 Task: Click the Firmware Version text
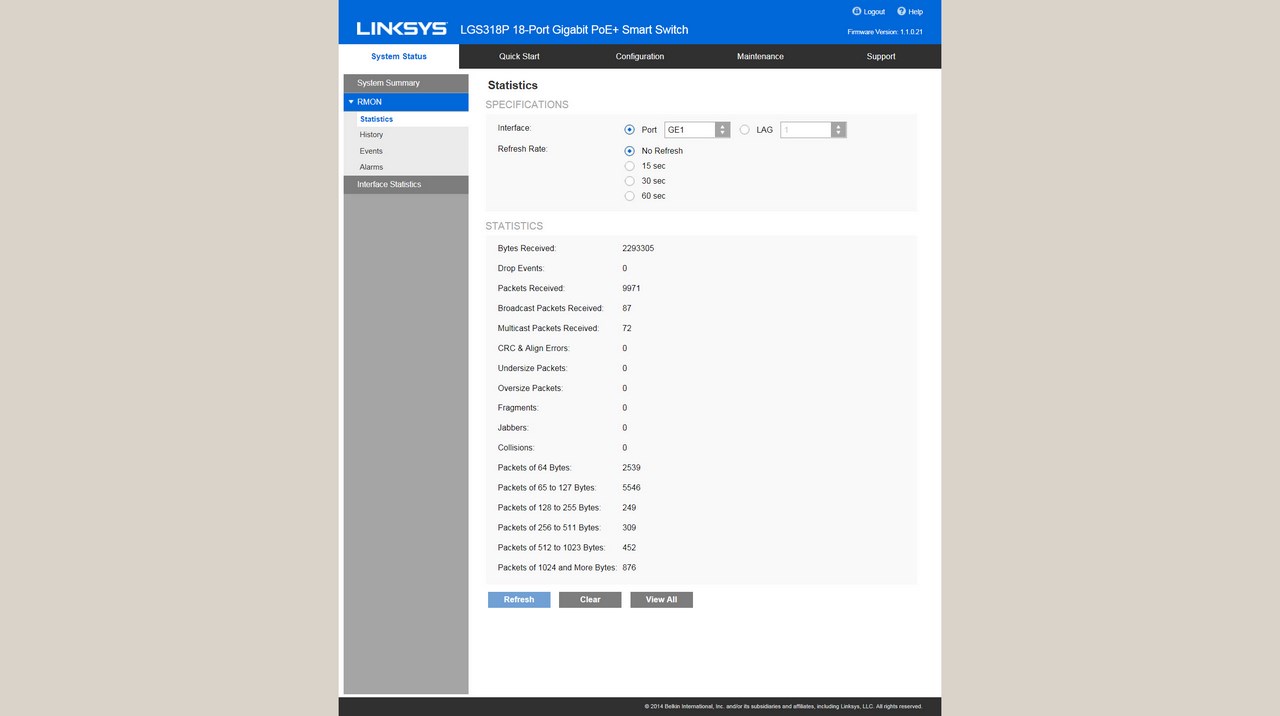(x=885, y=32)
